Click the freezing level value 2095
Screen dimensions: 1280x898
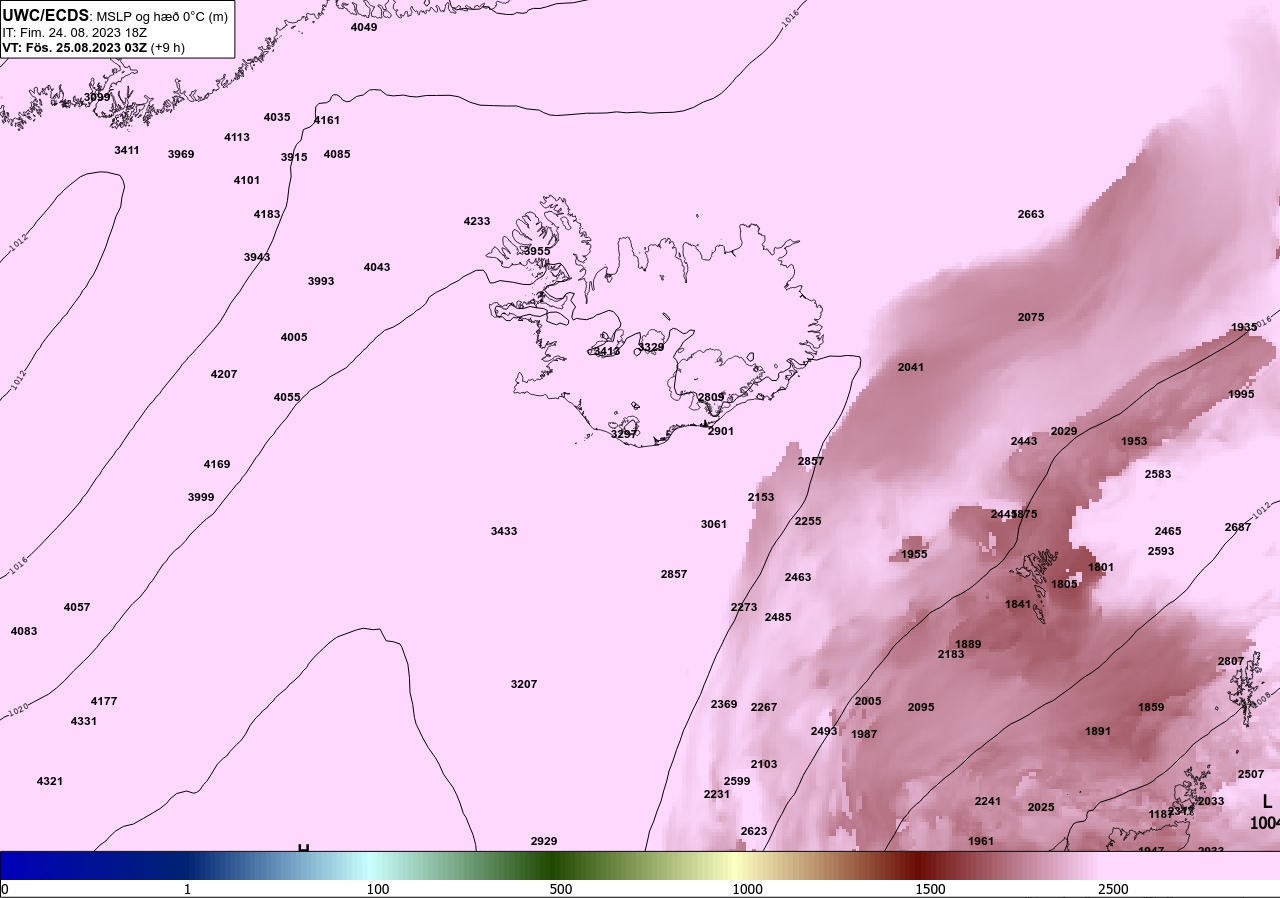[921, 707]
